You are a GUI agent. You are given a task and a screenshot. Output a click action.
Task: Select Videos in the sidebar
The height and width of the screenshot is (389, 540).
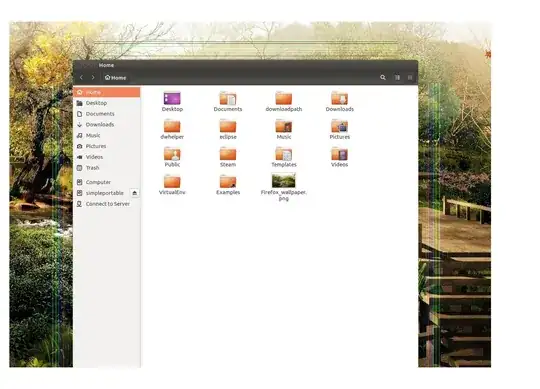[107, 157]
